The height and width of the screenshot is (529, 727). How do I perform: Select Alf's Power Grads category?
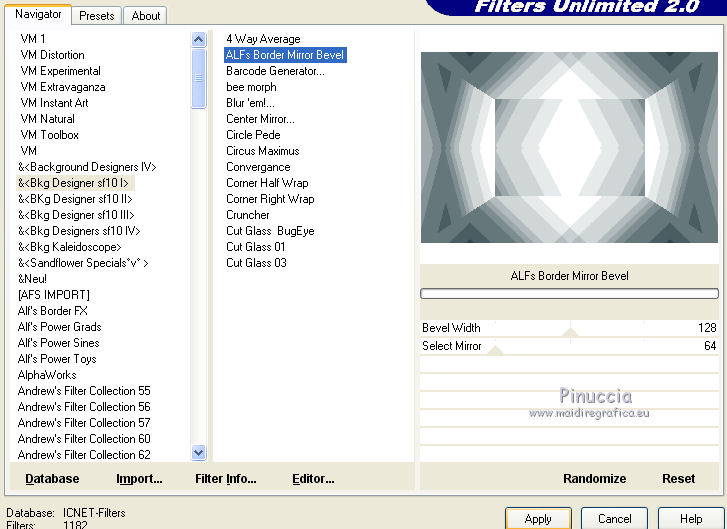59,327
